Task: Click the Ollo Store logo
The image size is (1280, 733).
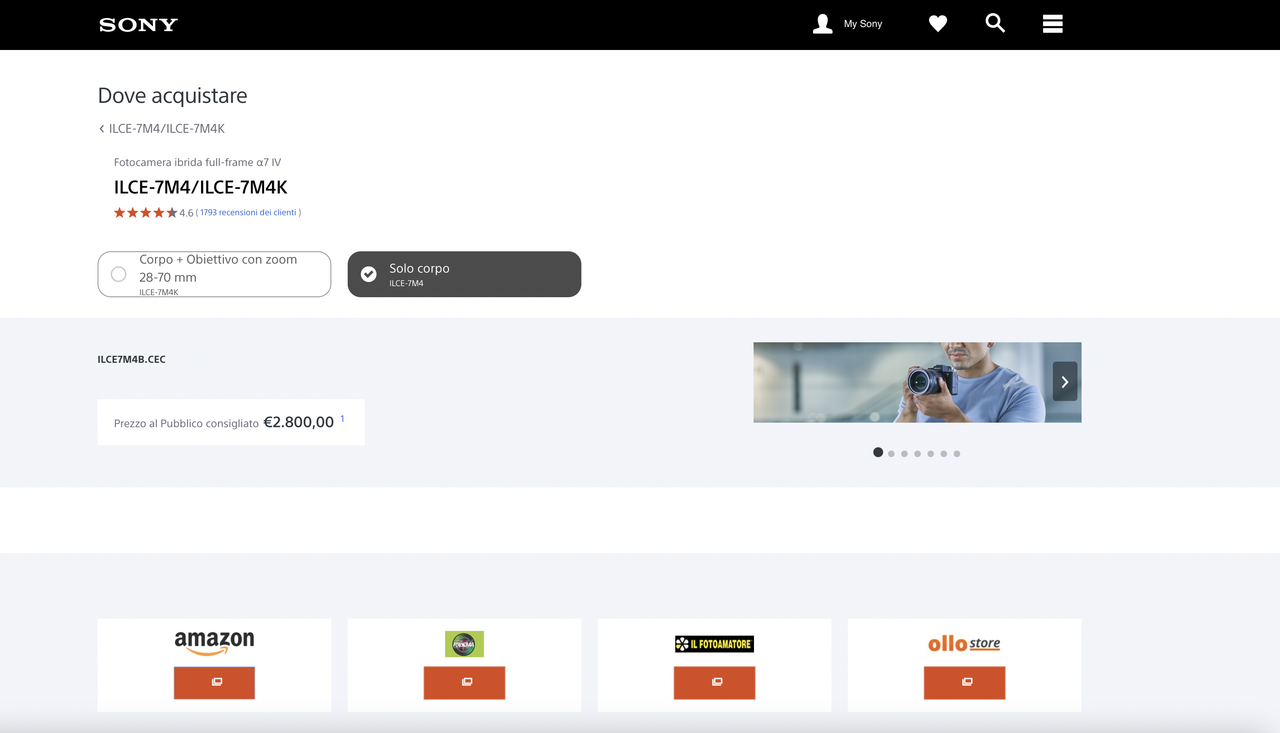Action: 964,644
